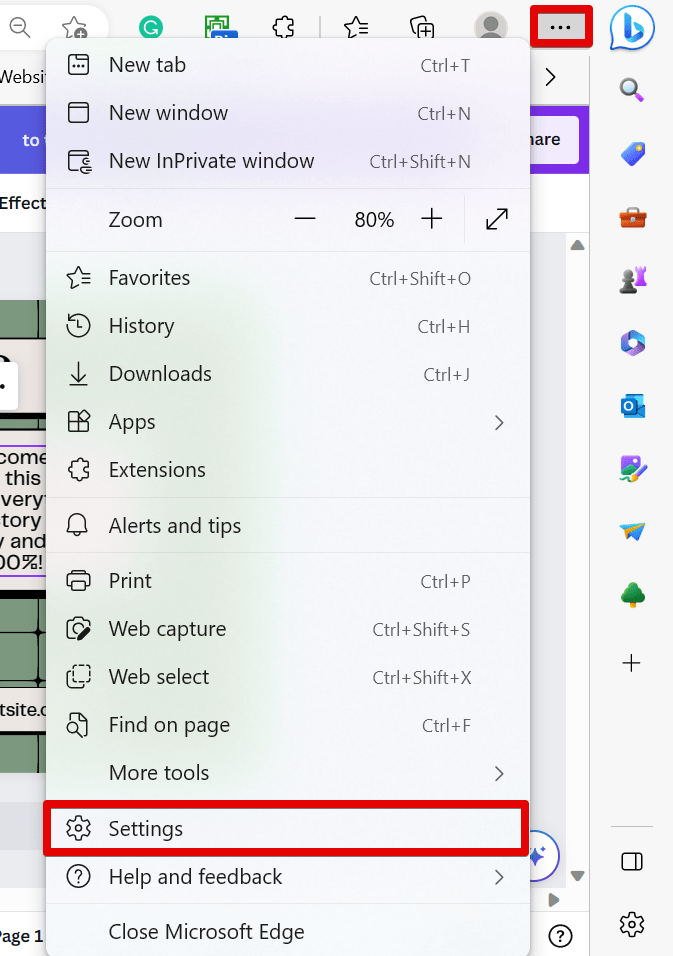Open Drop via the paper plane icon

[632, 532]
